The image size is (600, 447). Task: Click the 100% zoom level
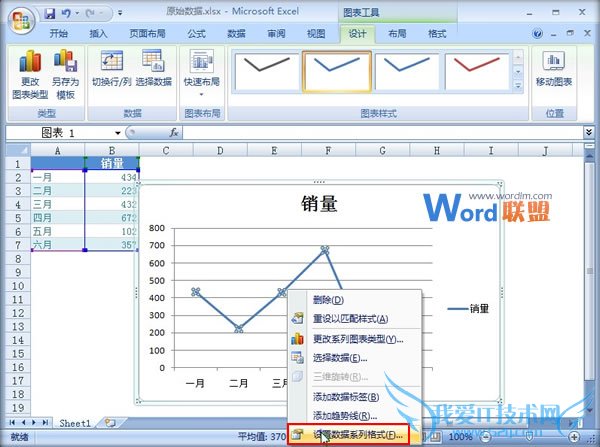[x=460, y=437]
